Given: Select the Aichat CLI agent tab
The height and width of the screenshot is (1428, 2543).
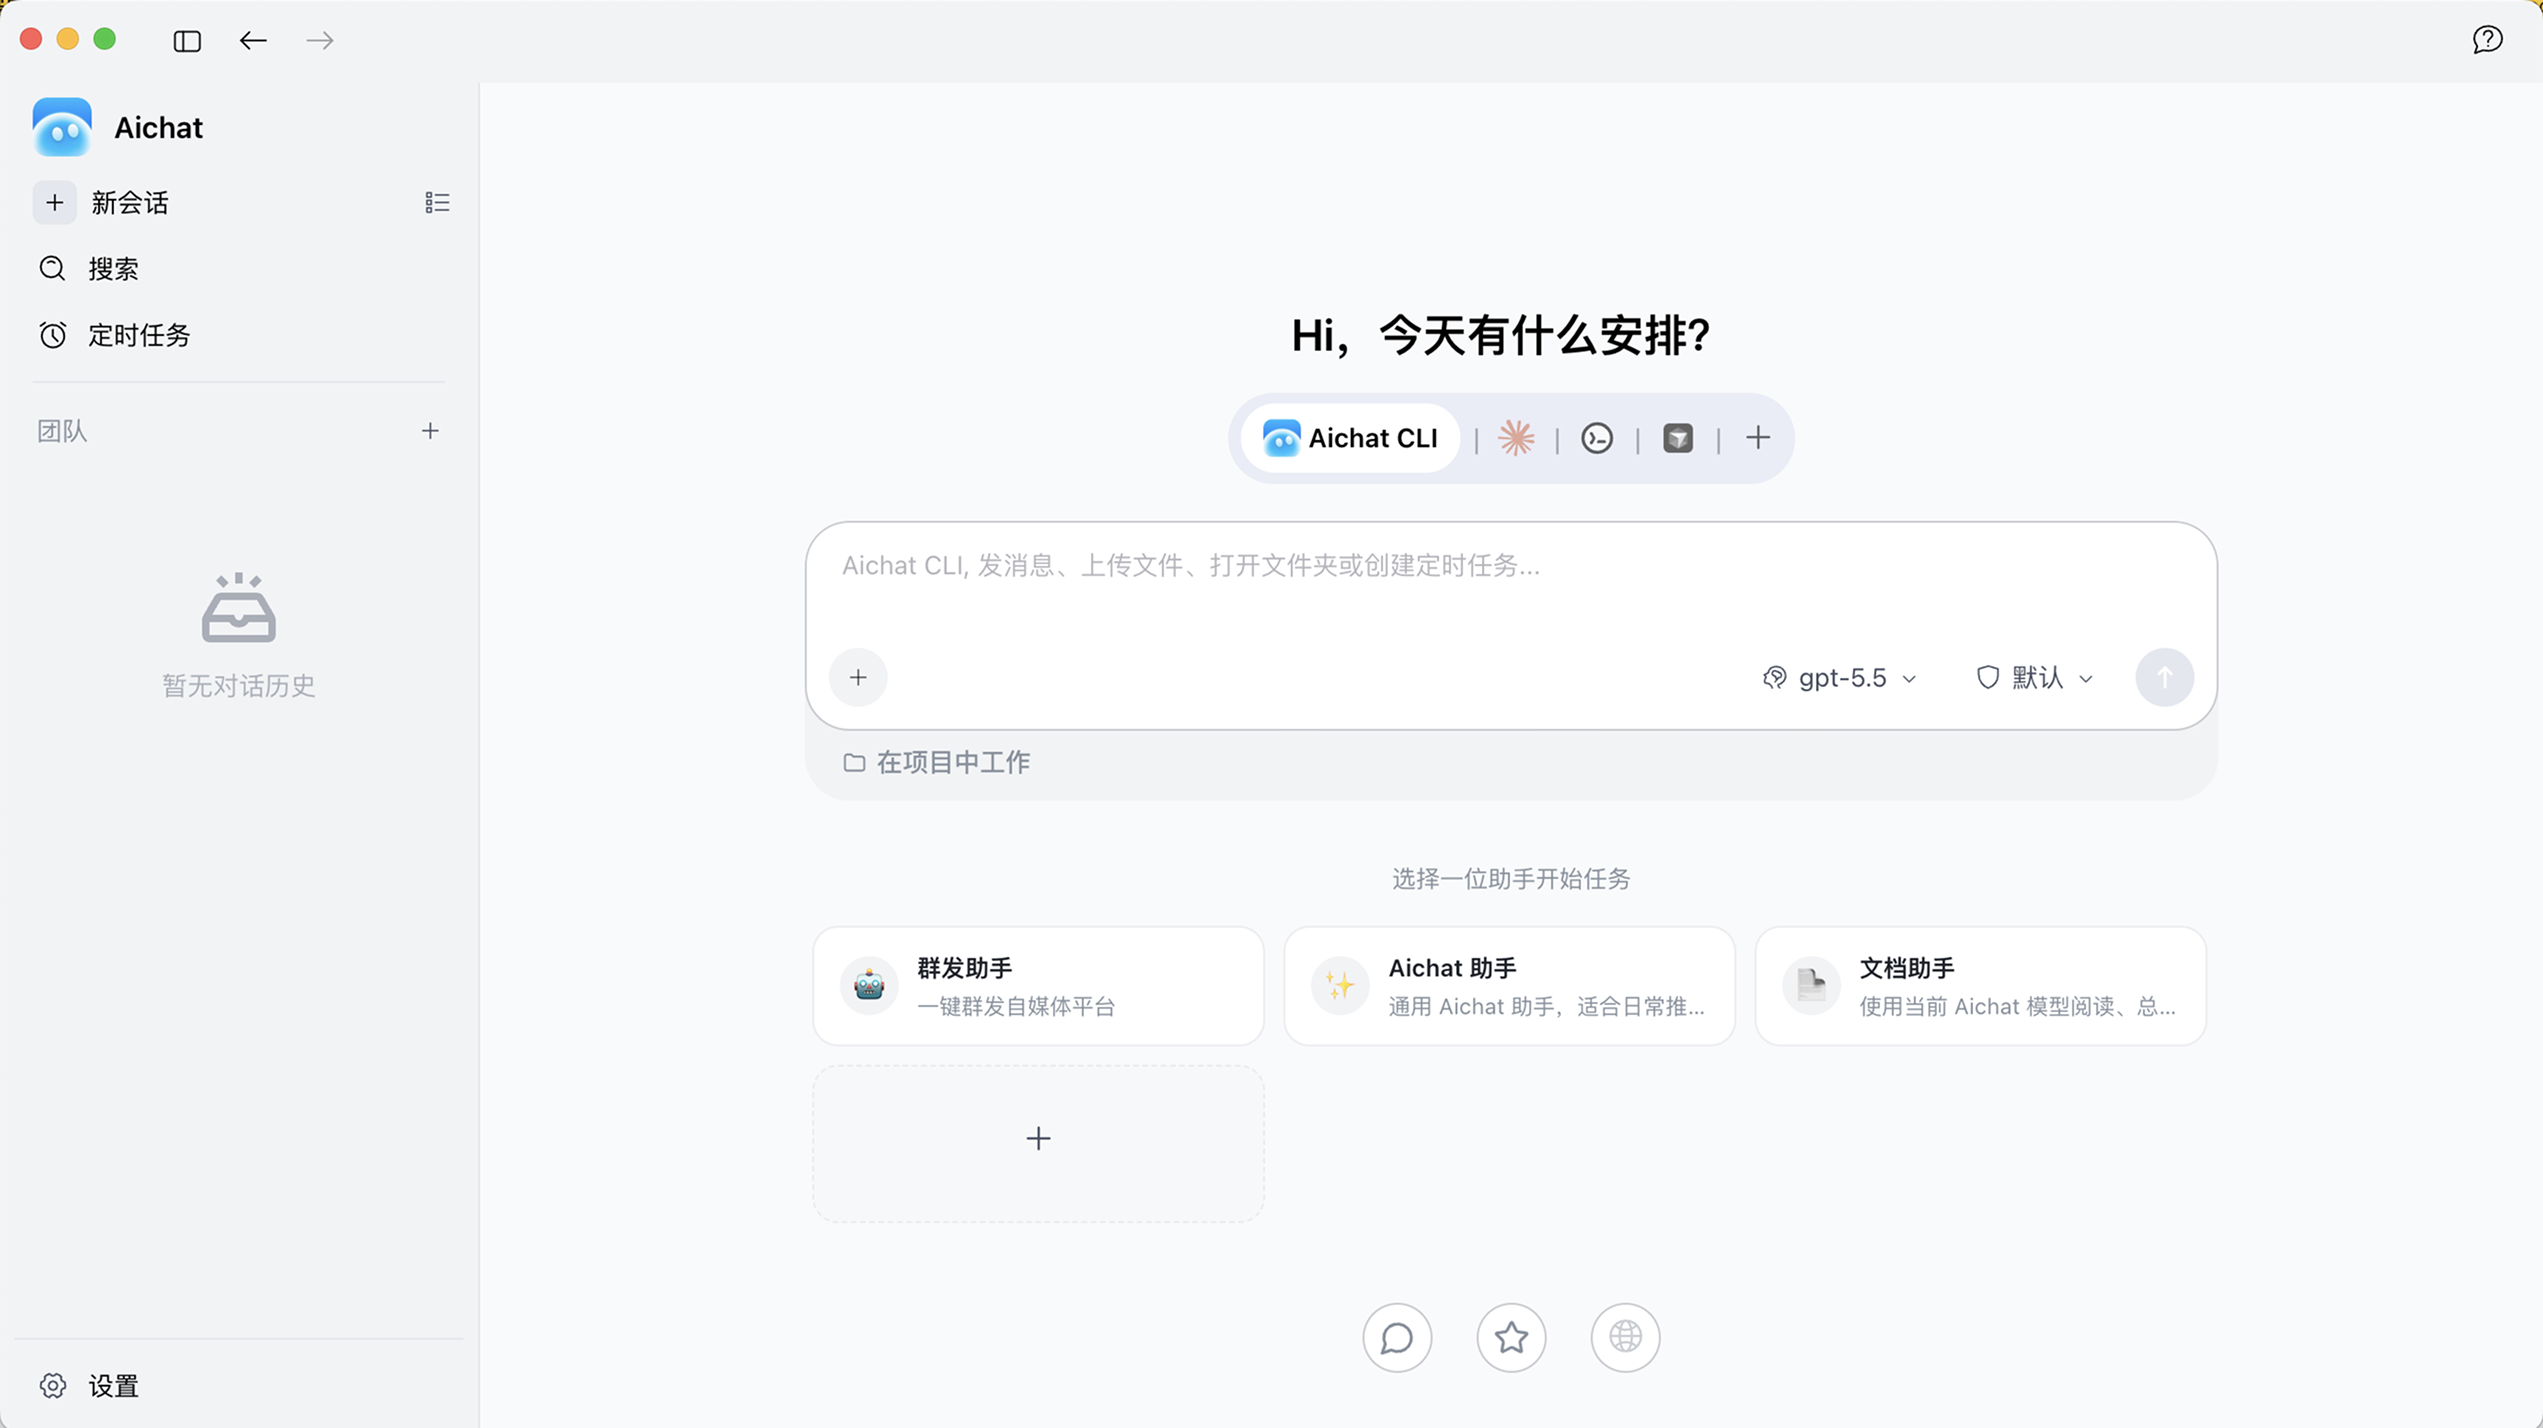Looking at the screenshot, I should pyautogui.click(x=1350, y=438).
